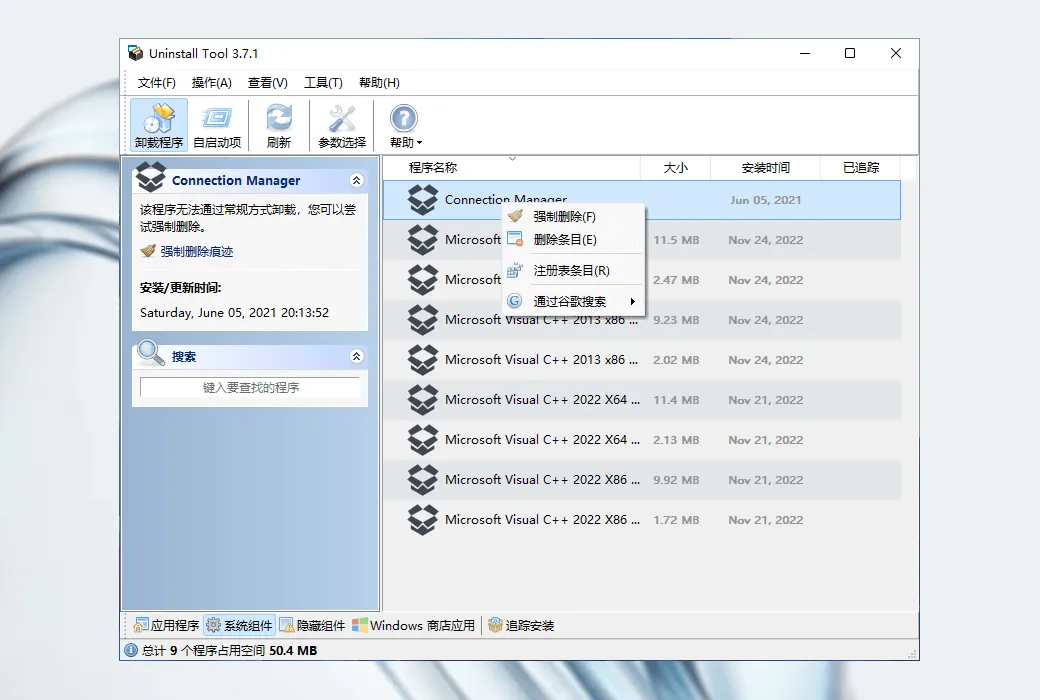Select Visual C++ 2022 X86 9.92 MB row
Image resolution: width=1040 pixels, height=700 pixels.
pos(641,480)
